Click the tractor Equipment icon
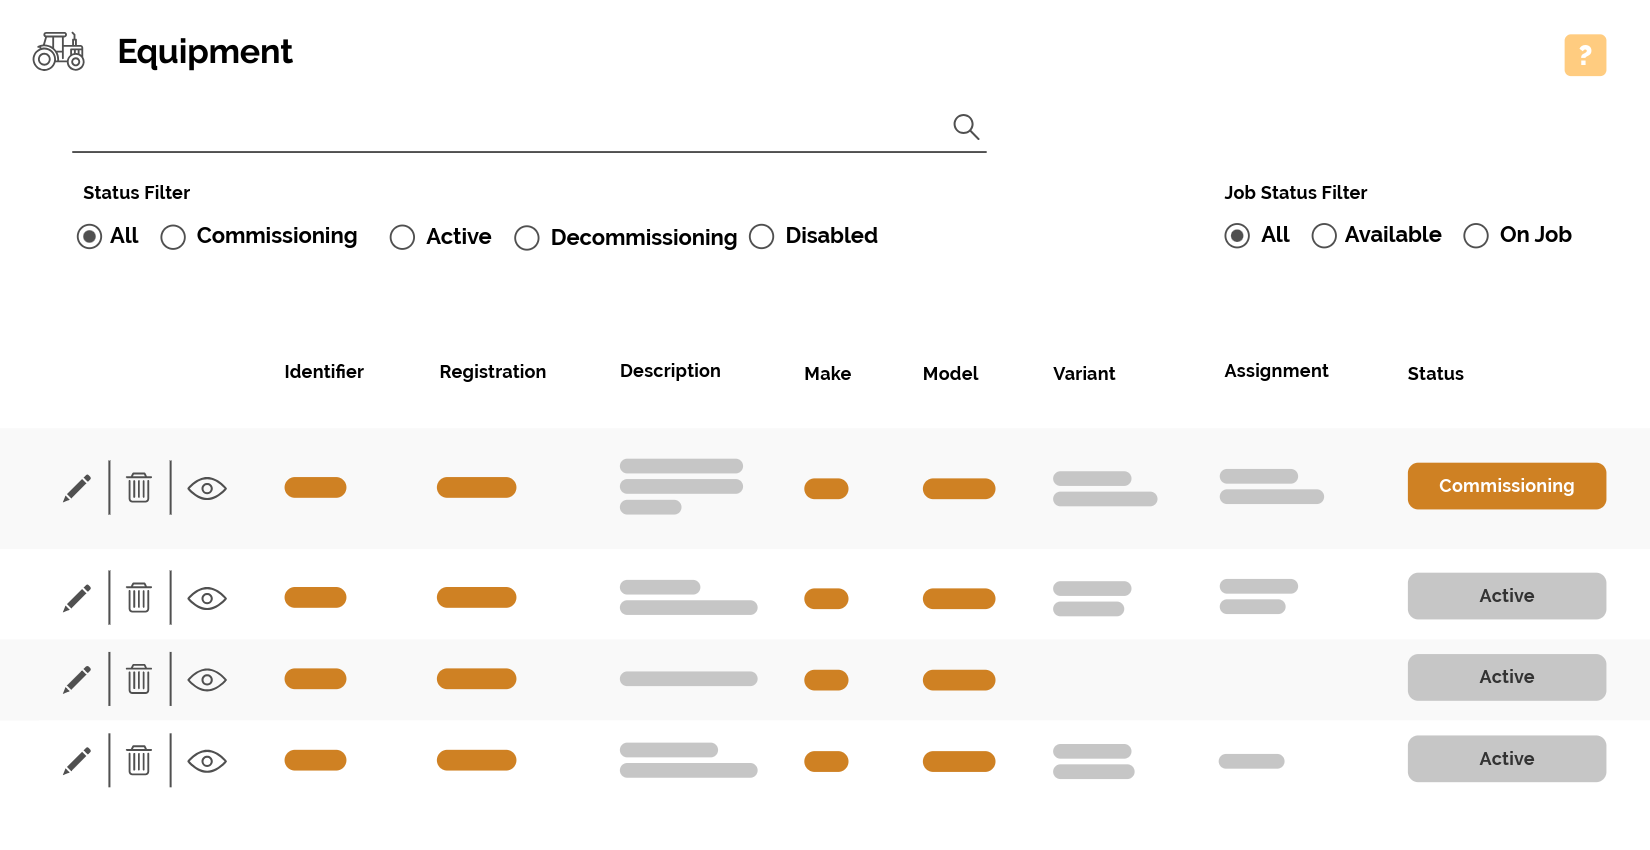1650x850 pixels. pyautogui.click(x=59, y=51)
